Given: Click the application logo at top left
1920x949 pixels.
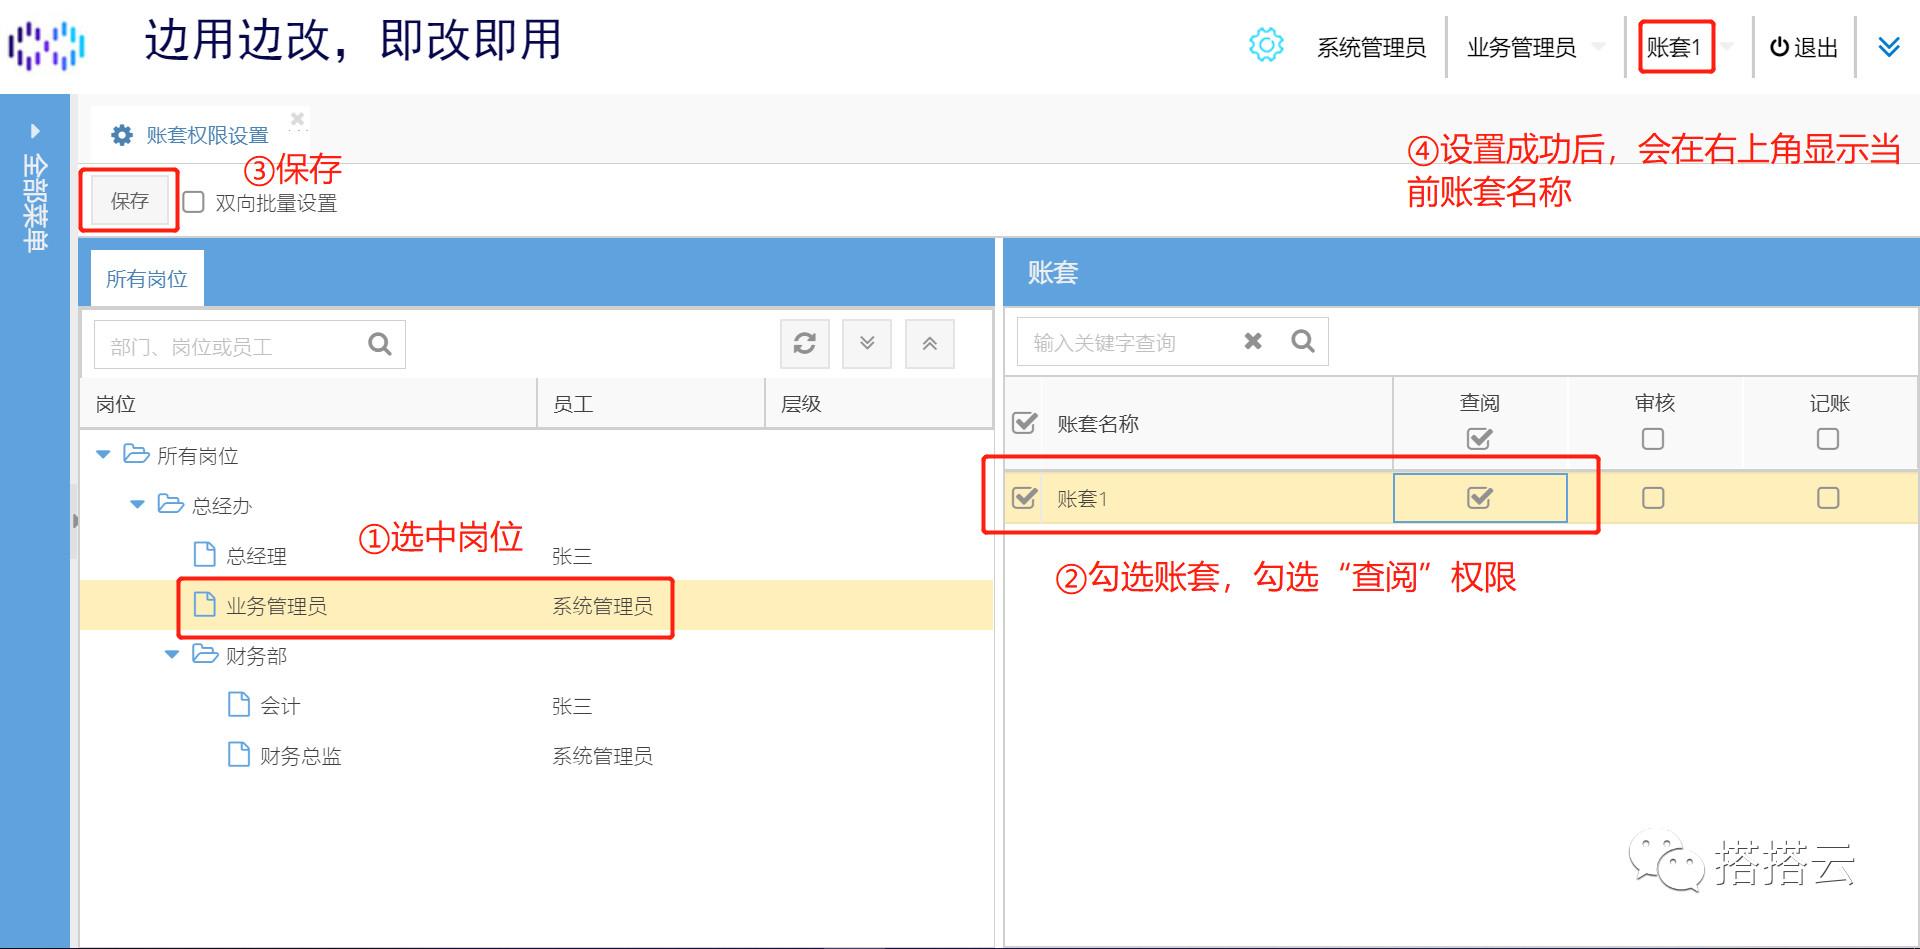Looking at the screenshot, I should (47, 45).
